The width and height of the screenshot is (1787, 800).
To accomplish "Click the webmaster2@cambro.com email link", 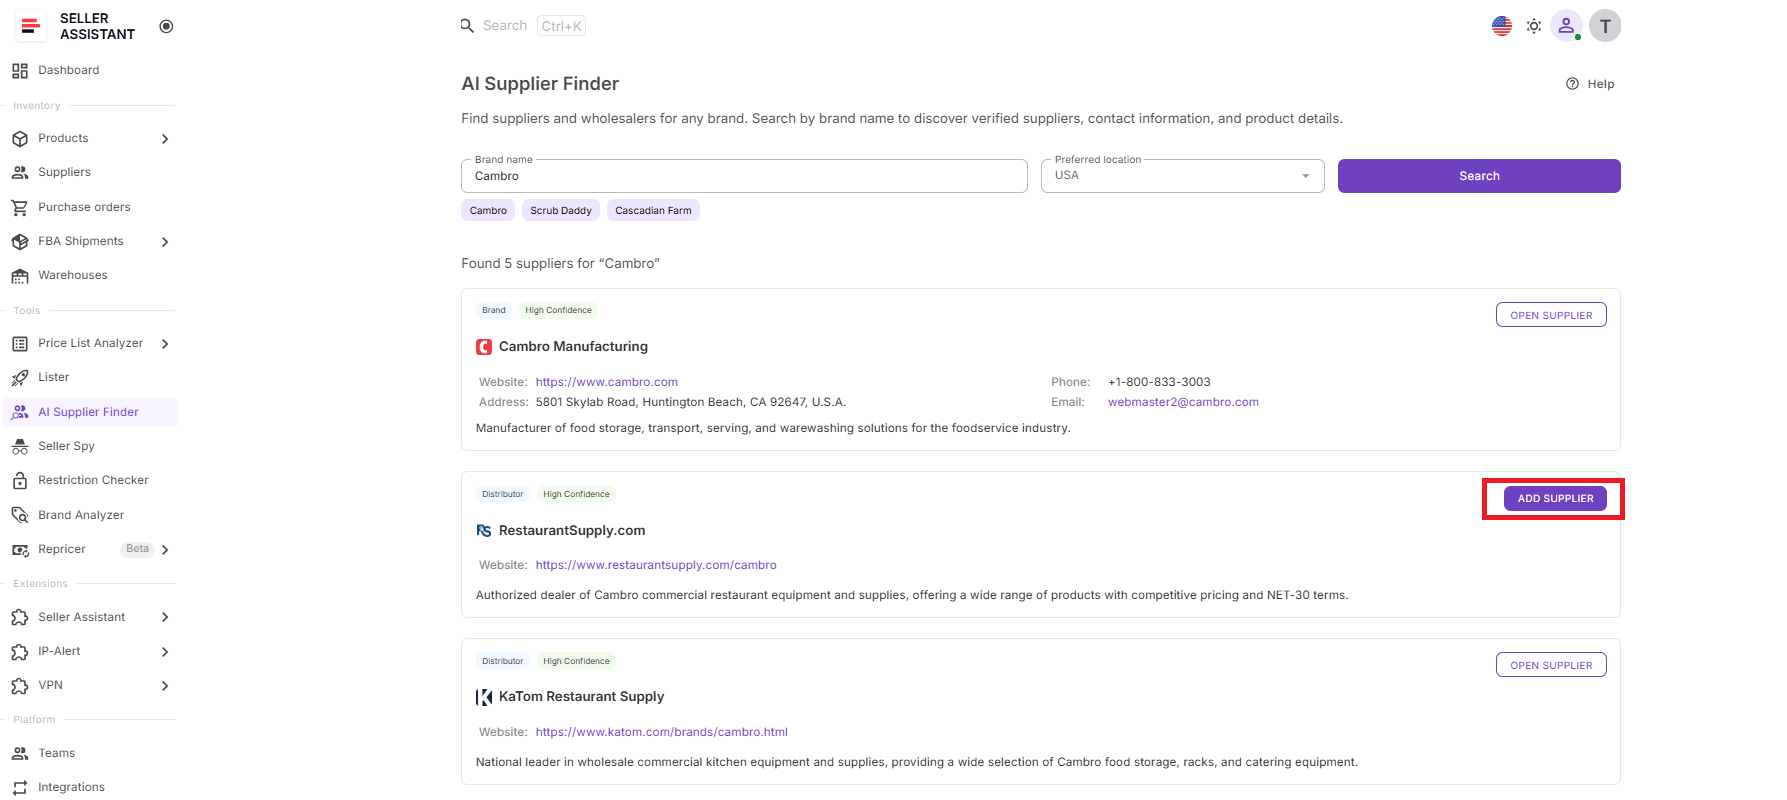I will pos(1183,402).
